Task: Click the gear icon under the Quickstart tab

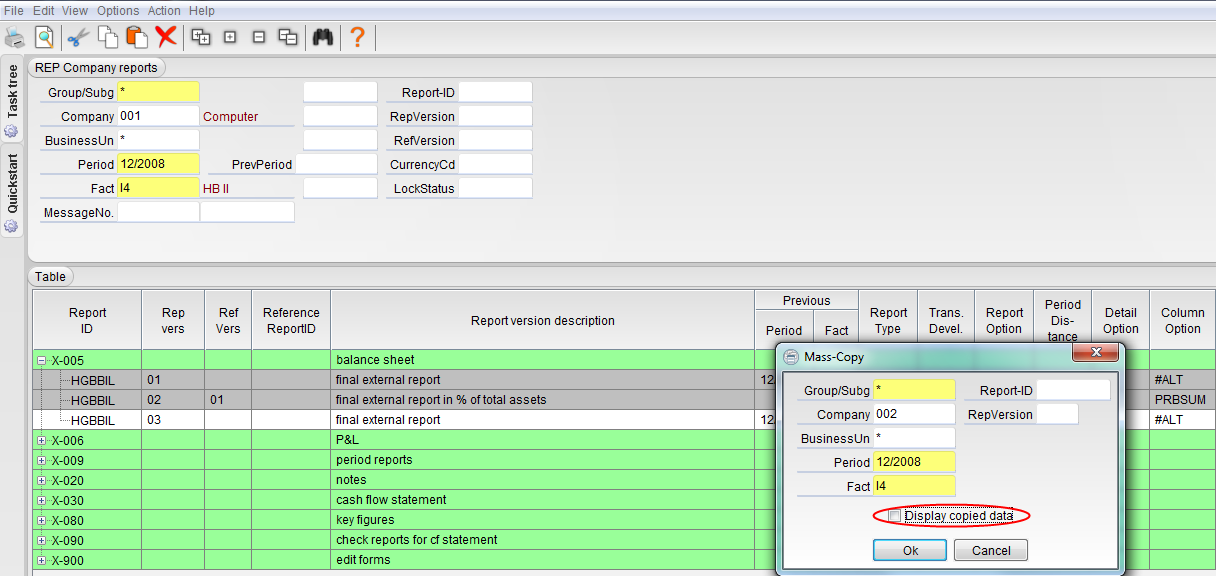Action: 12,226
